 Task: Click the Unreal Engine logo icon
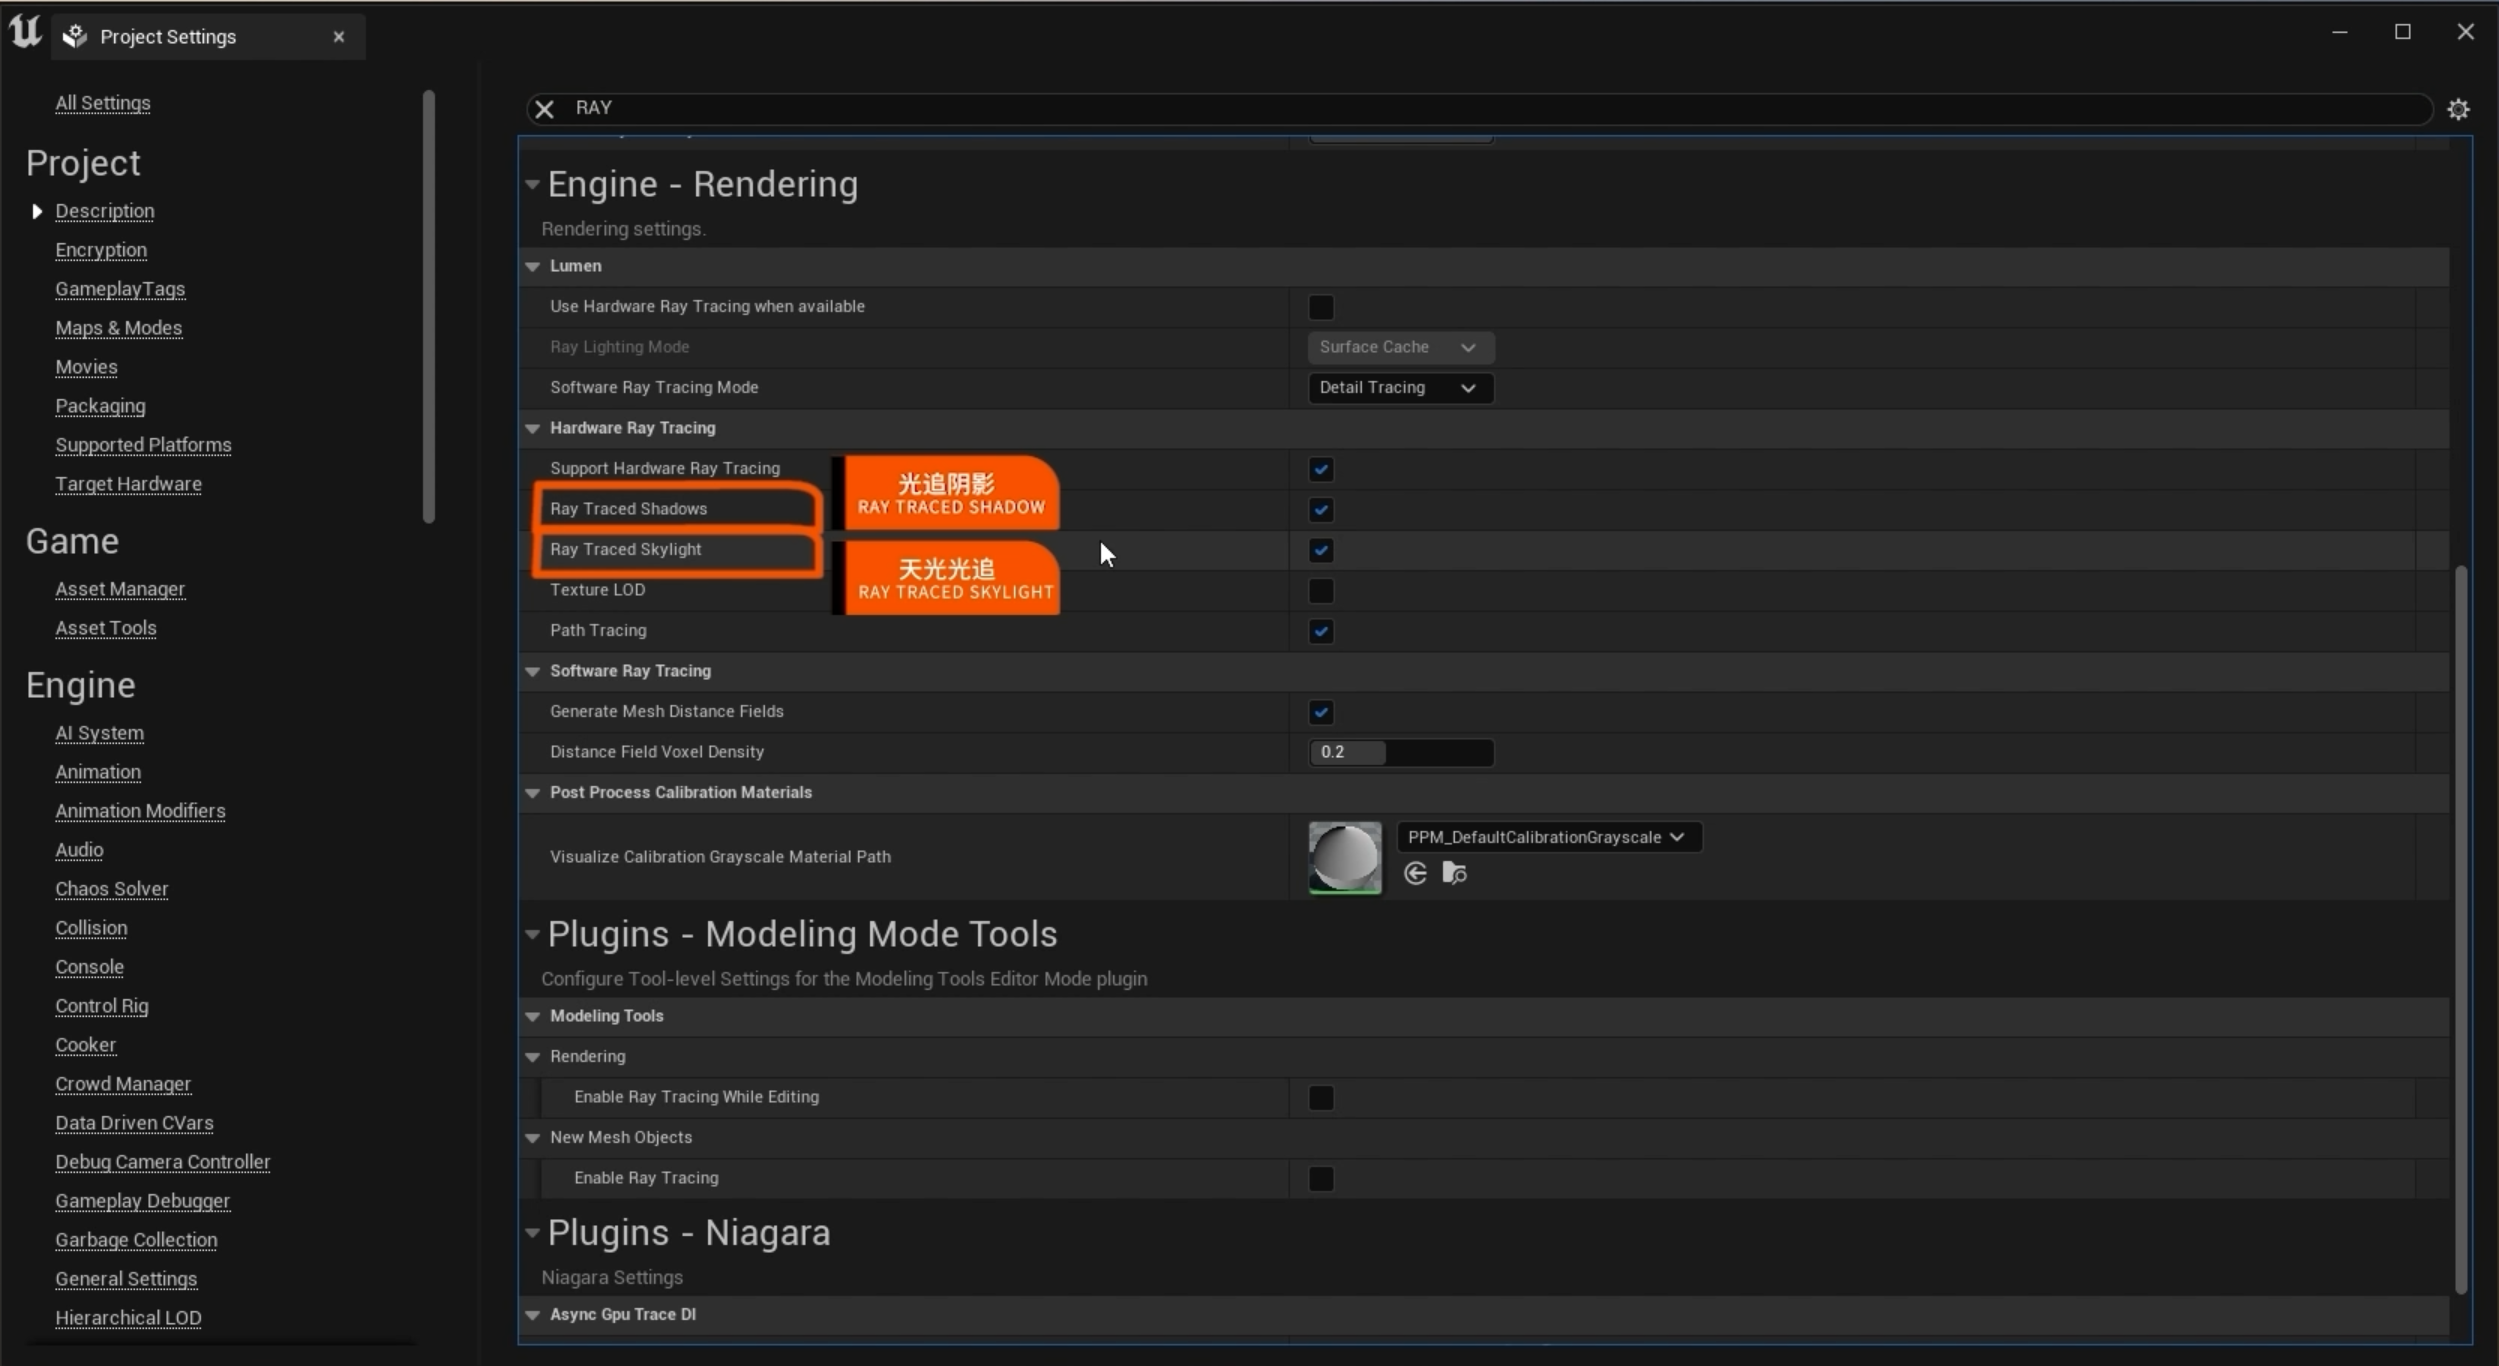(x=25, y=32)
